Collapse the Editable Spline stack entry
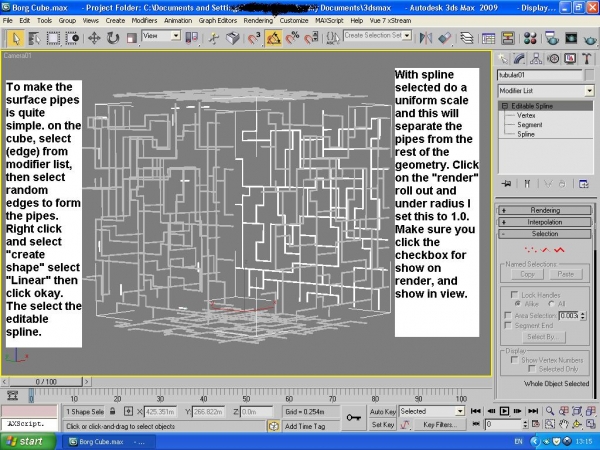600x450 pixels. tap(504, 106)
